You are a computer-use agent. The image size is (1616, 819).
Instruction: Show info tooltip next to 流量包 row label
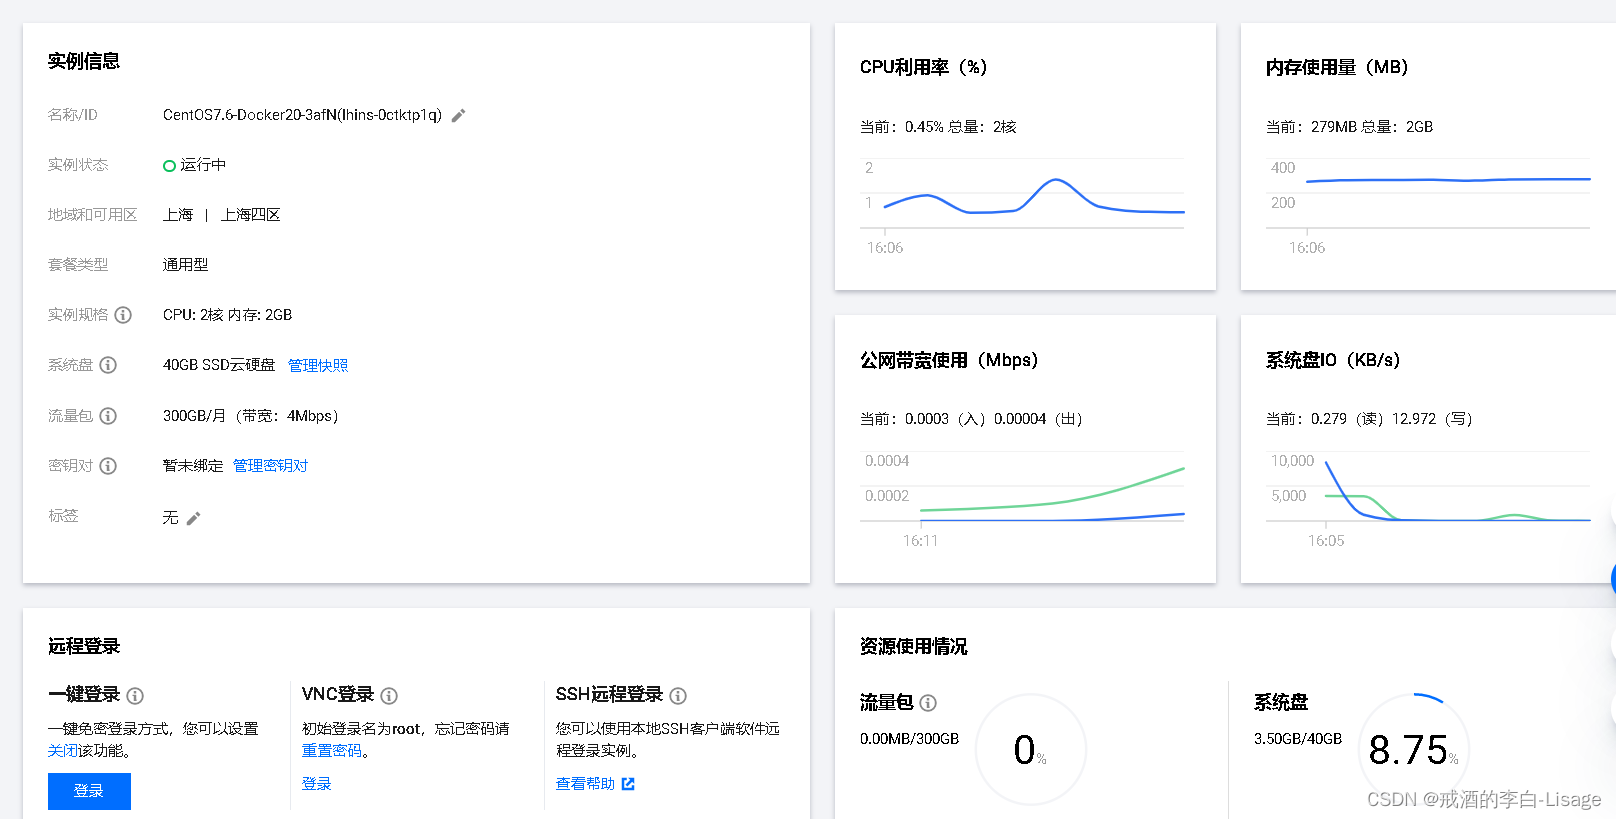click(x=108, y=416)
